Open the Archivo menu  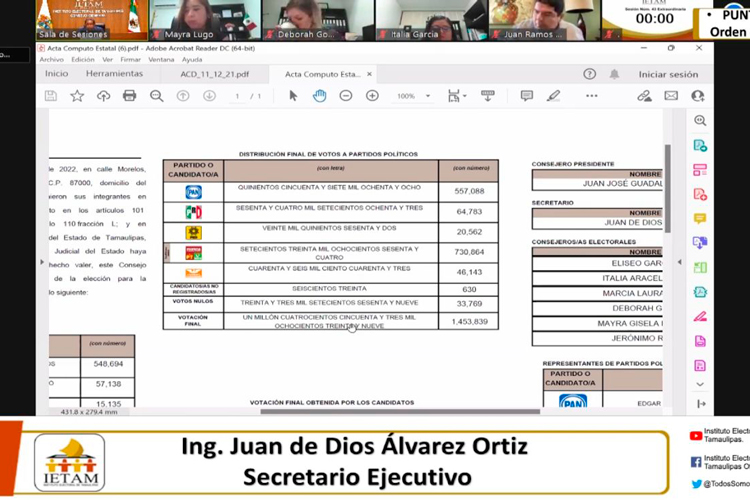[x=52, y=59]
